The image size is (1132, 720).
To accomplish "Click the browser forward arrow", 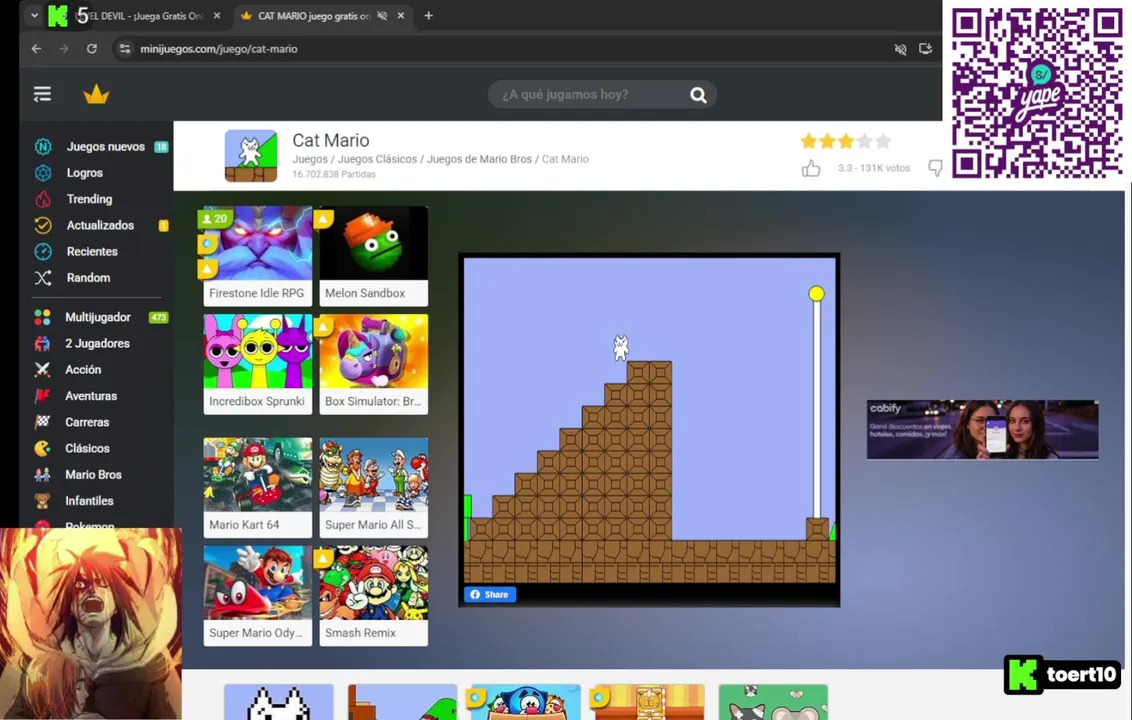I will (x=64, y=49).
